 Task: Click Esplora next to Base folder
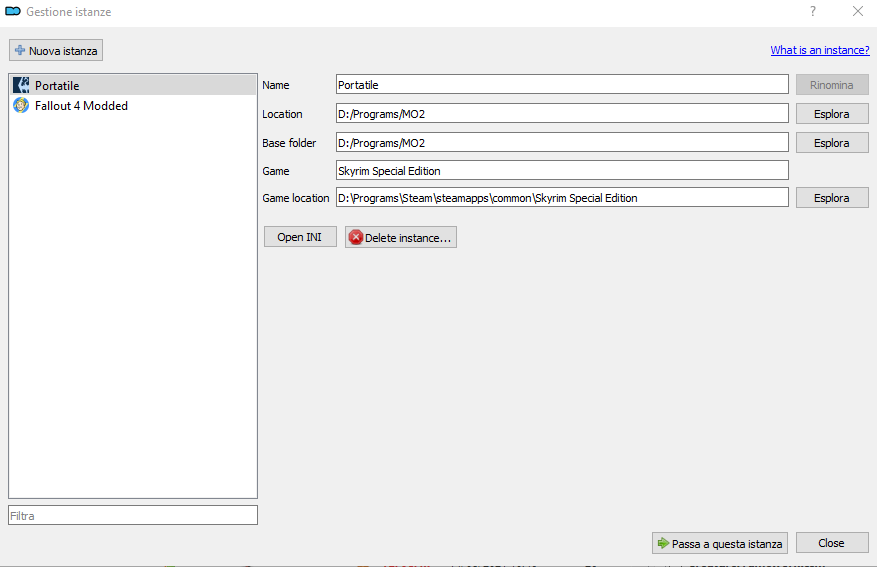coord(832,143)
